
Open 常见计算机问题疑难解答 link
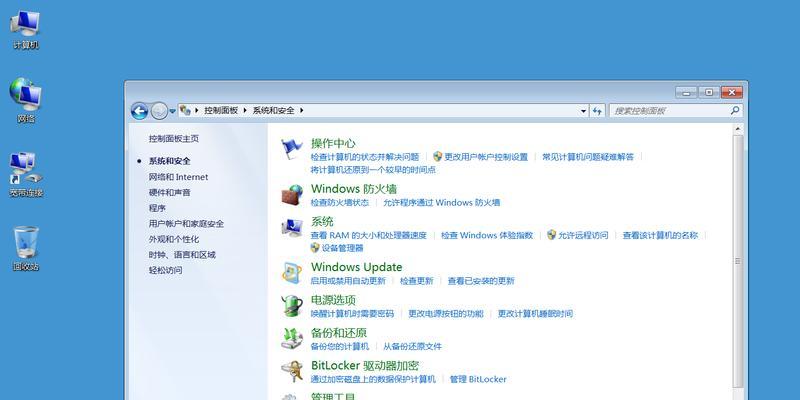[x=588, y=157]
